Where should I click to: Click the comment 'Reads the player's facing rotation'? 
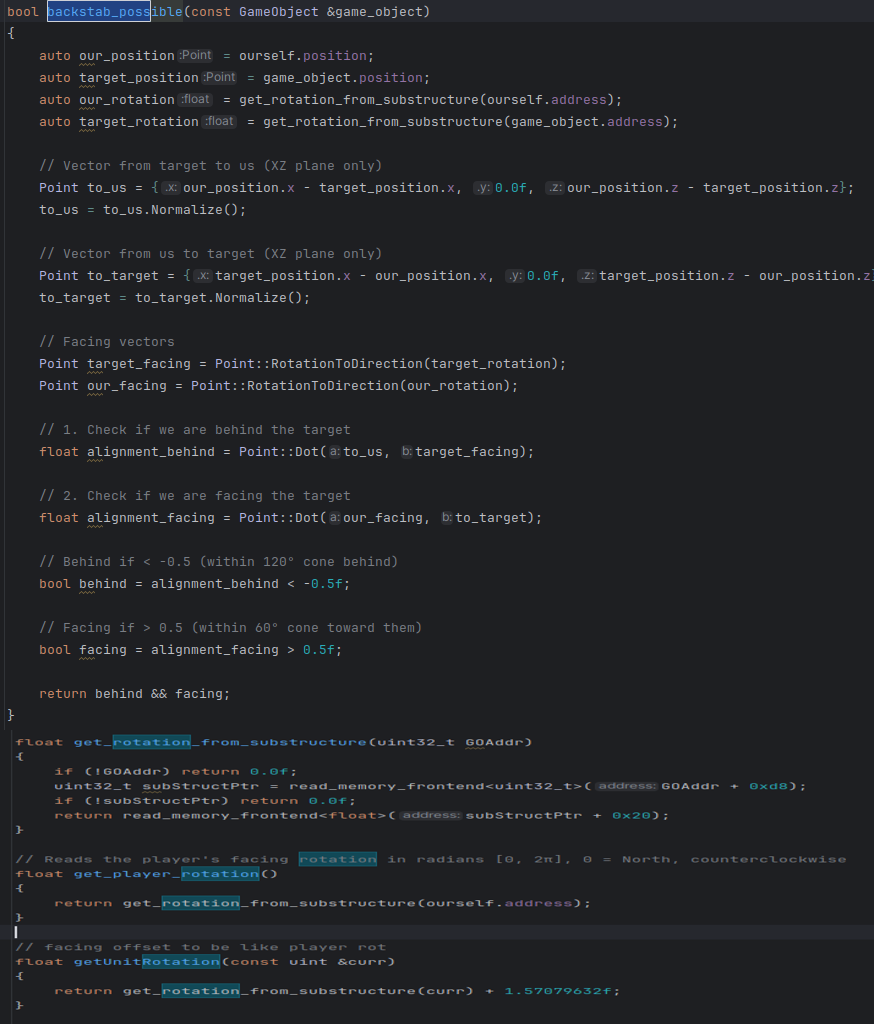[430, 859]
